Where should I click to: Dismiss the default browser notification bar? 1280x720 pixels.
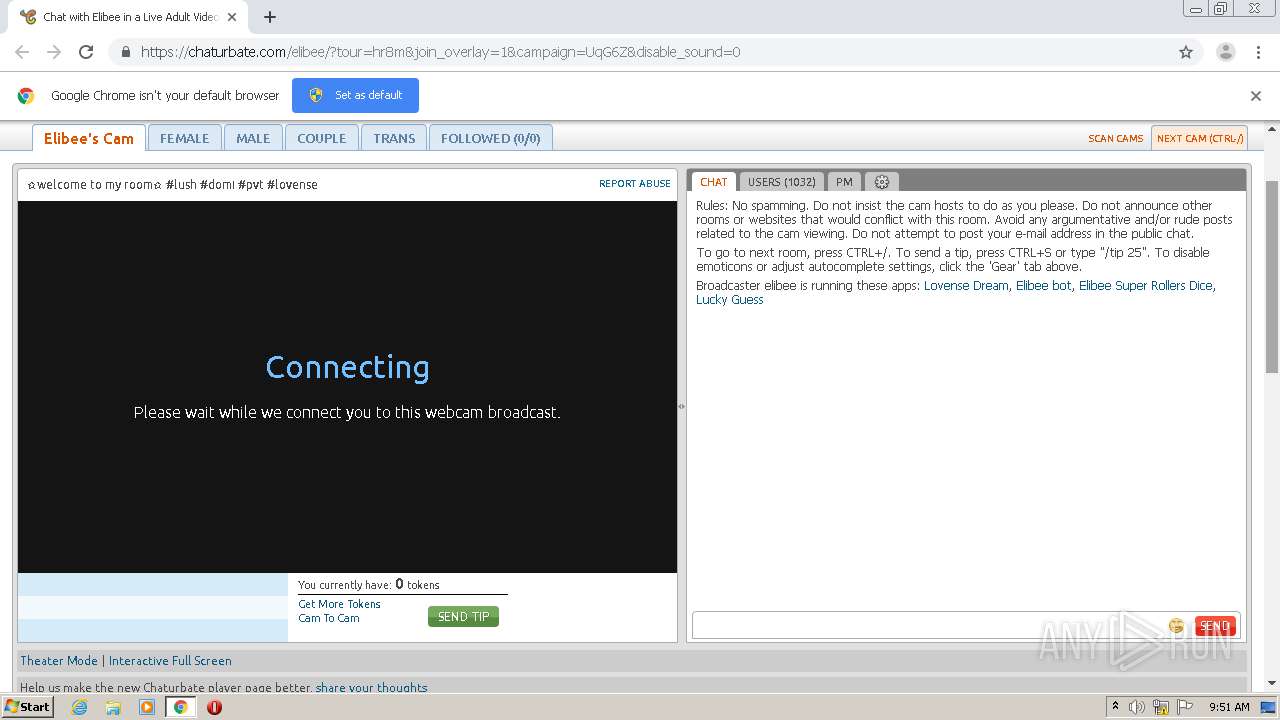click(1256, 96)
